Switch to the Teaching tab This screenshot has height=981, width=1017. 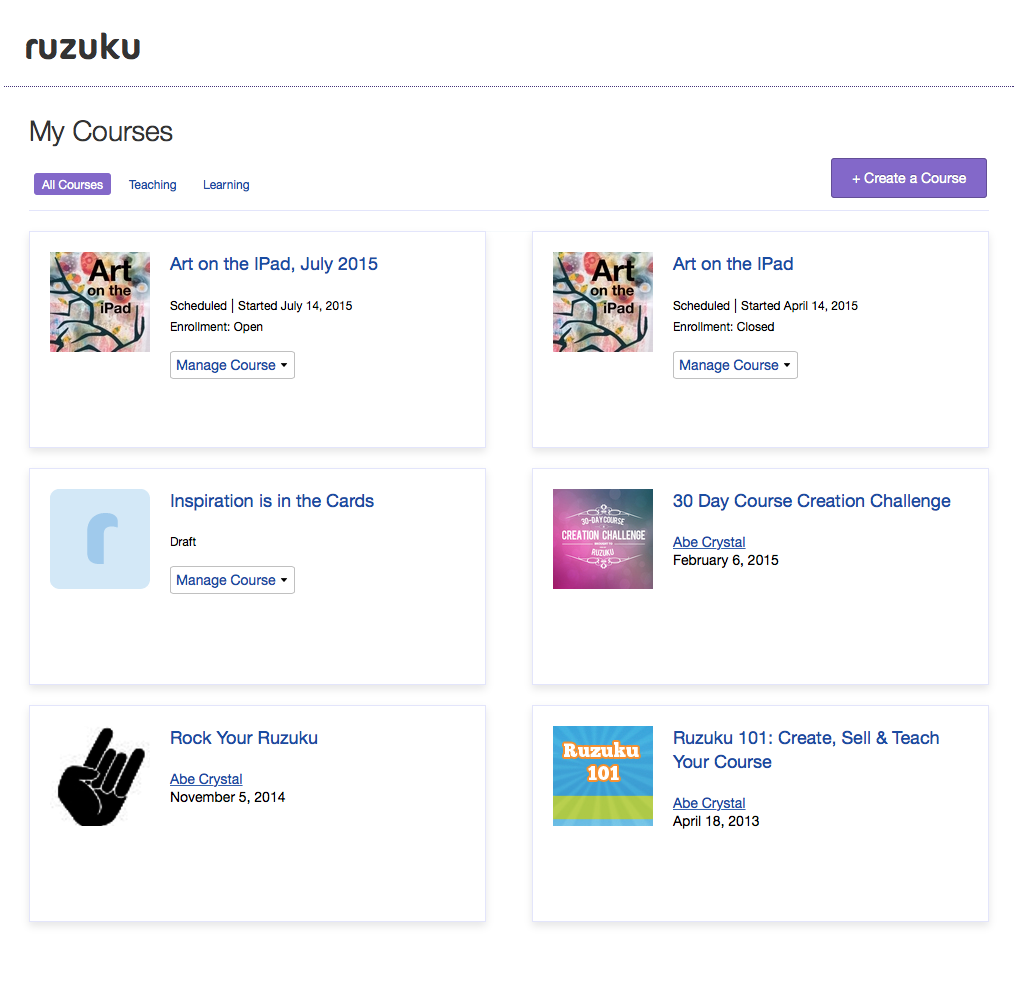click(x=152, y=184)
